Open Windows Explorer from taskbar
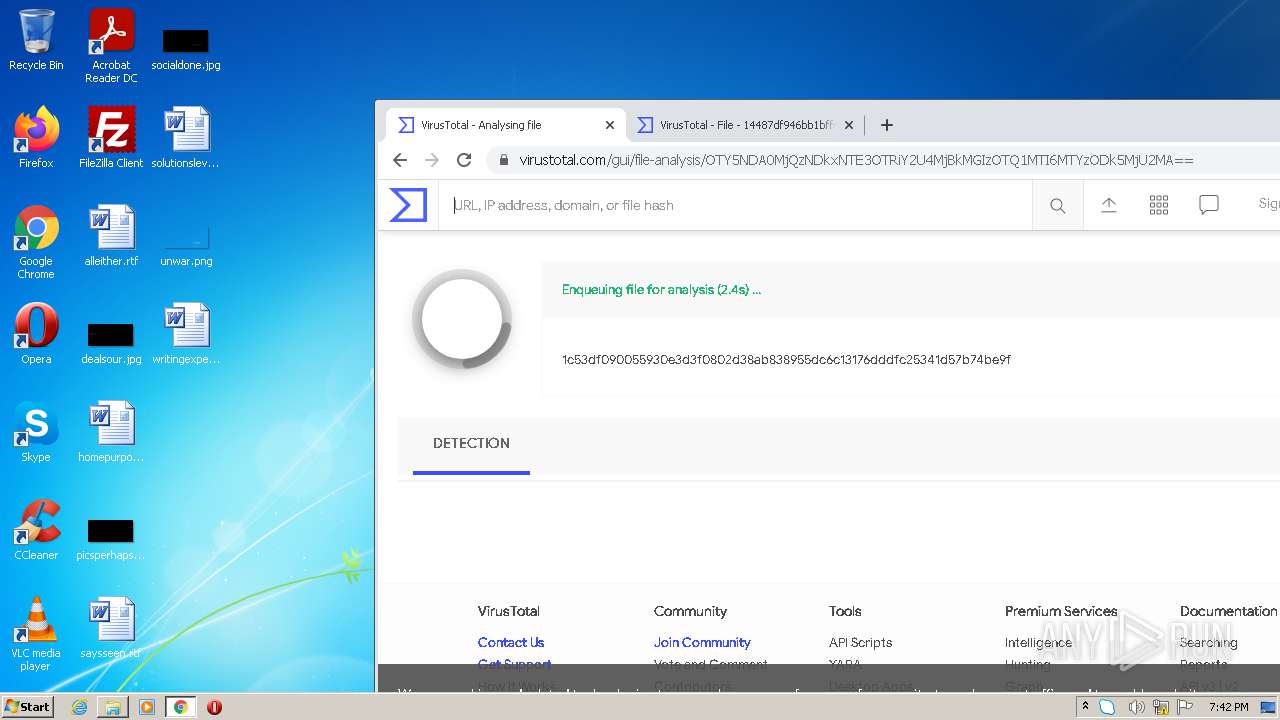This screenshot has width=1280, height=720. (113, 707)
